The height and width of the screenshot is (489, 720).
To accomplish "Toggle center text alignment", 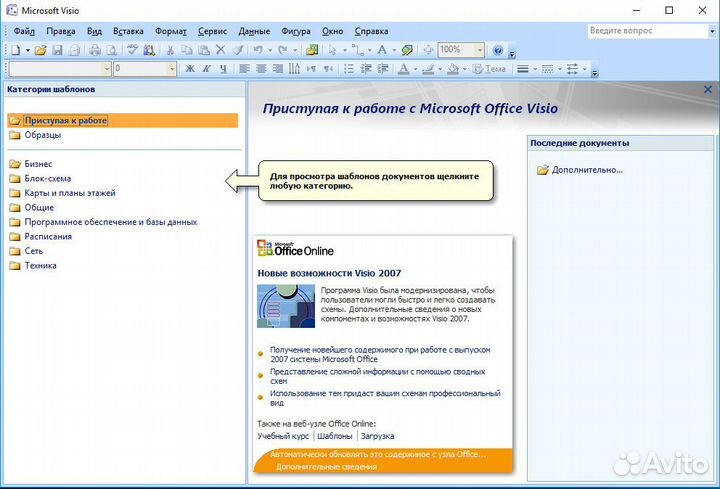I will click(x=261, y=69).
